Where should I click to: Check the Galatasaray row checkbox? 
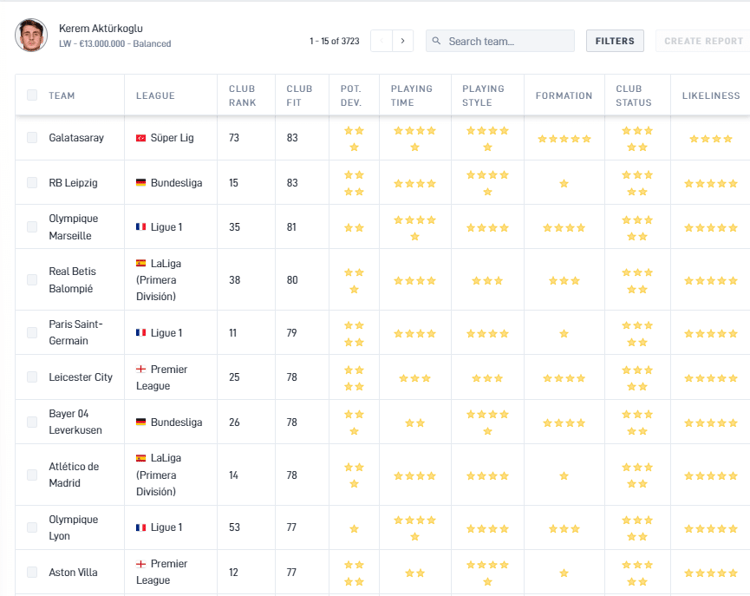[32, 138]
